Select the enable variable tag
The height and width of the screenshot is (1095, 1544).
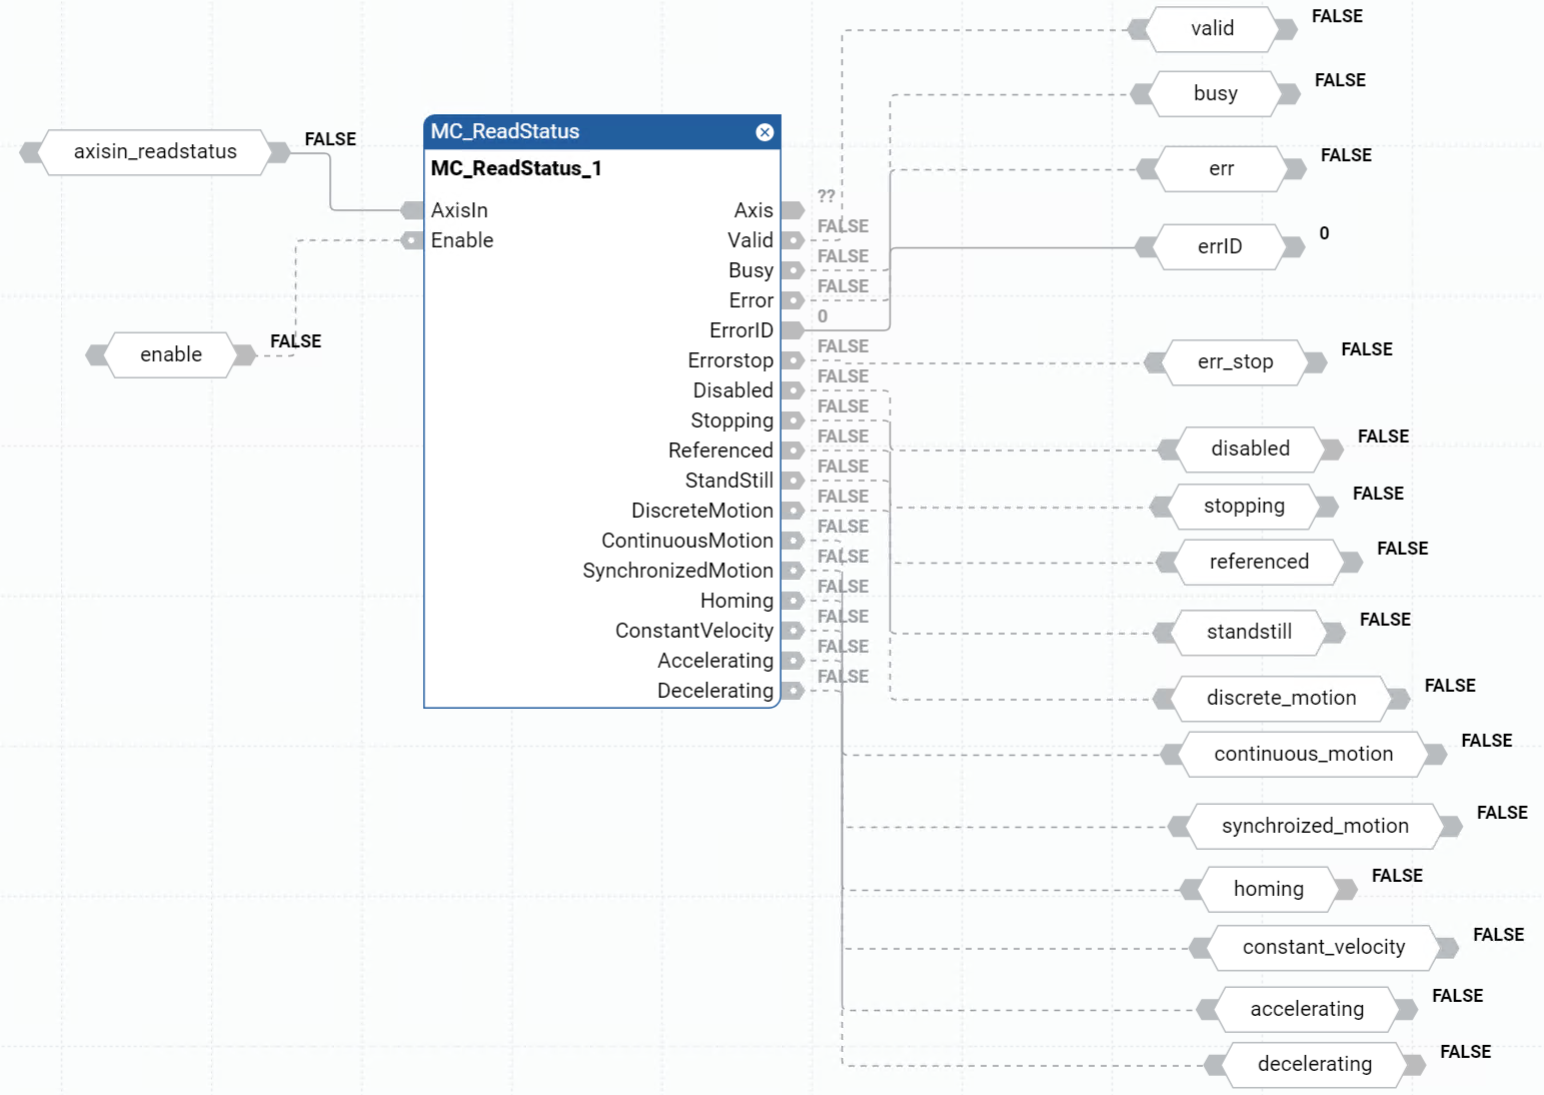coord(171,355)
